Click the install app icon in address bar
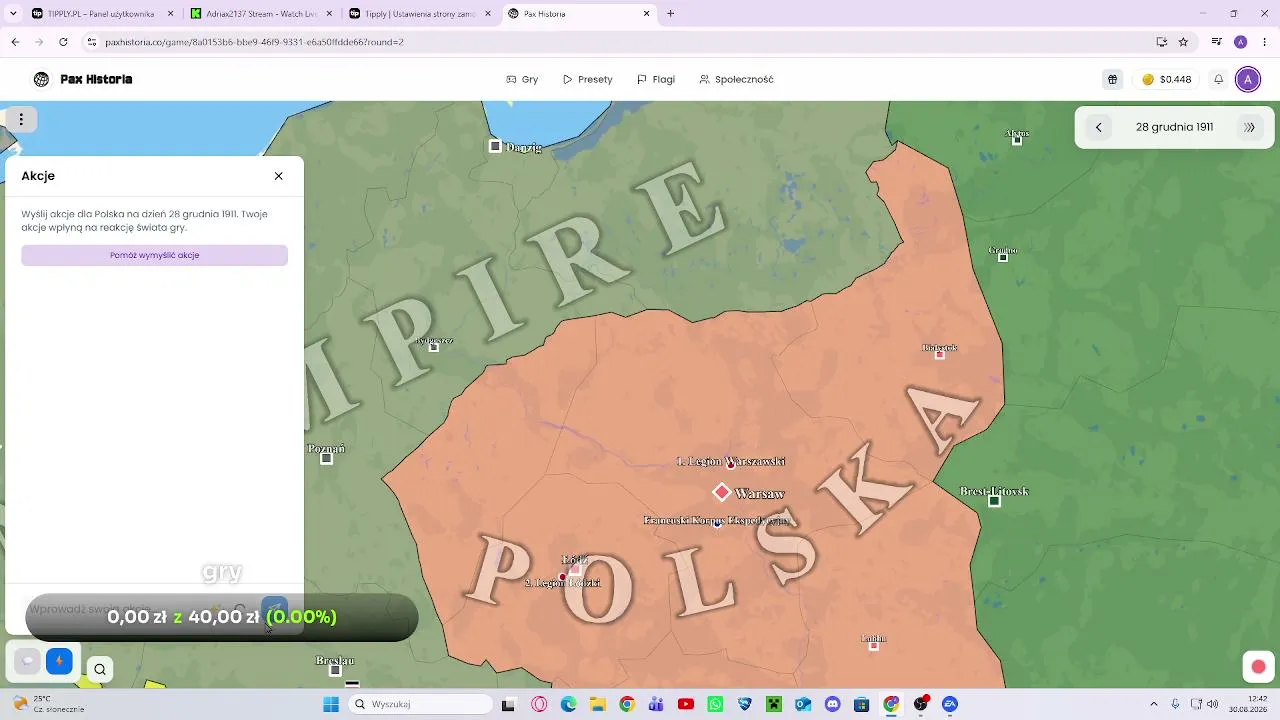 [x=1161, y=42]
